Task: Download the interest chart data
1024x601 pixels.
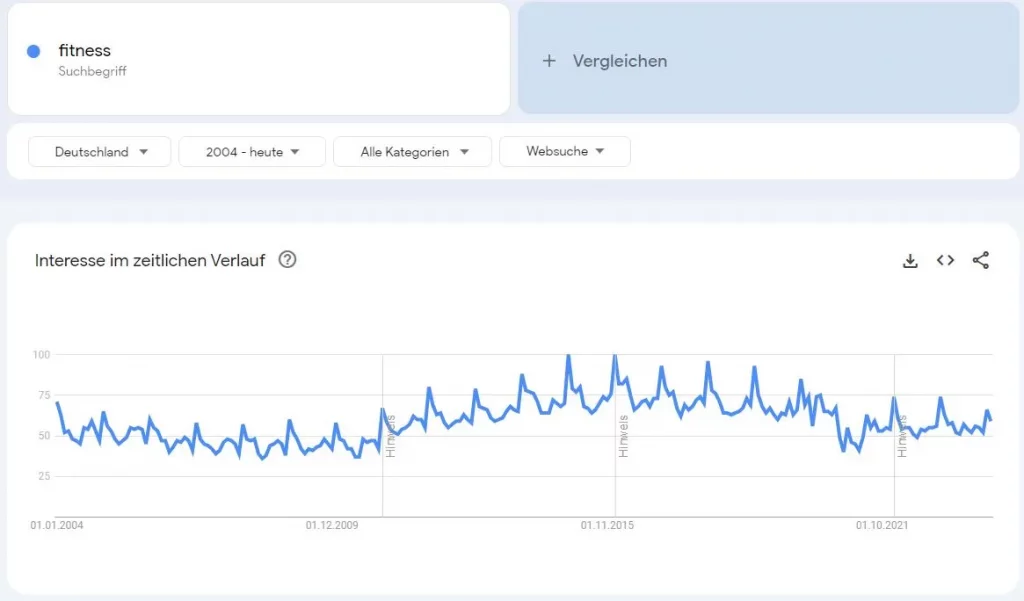Action: point(910,261)
